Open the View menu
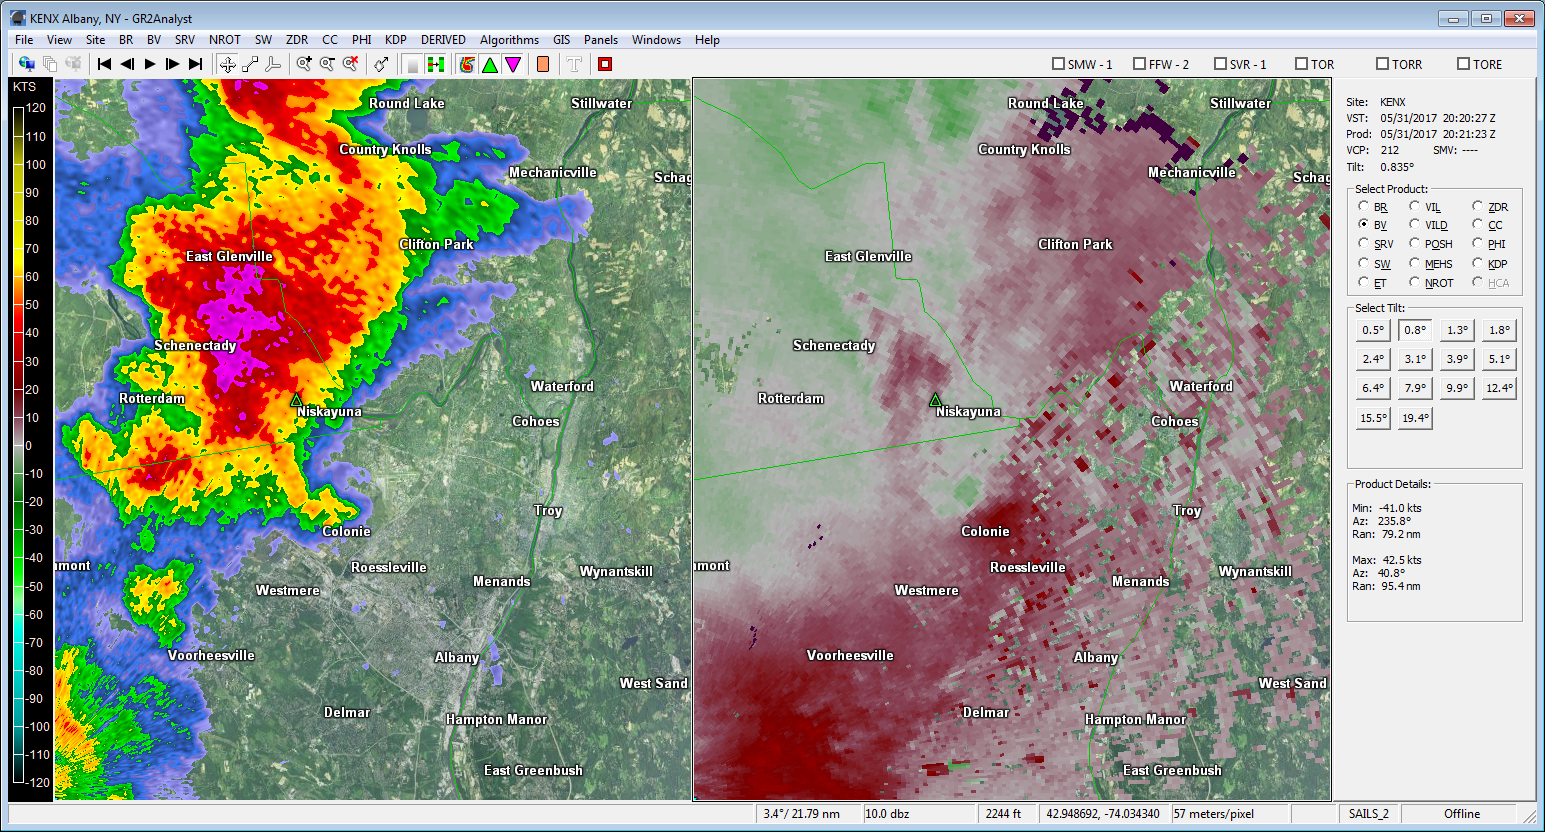This screenshot has width=1545, height=832. pos(59,40)
